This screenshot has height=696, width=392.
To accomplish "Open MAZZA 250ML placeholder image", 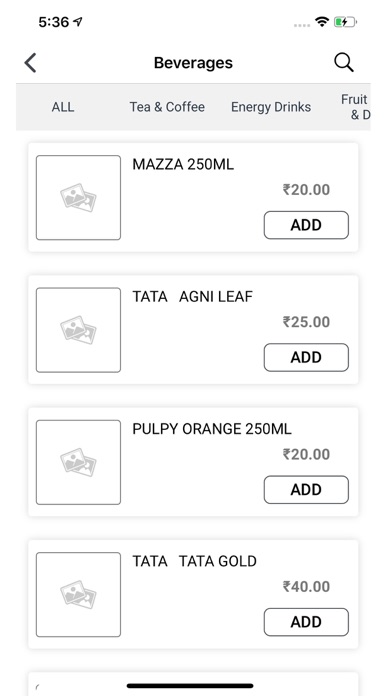I will click(x=78, y=198).
